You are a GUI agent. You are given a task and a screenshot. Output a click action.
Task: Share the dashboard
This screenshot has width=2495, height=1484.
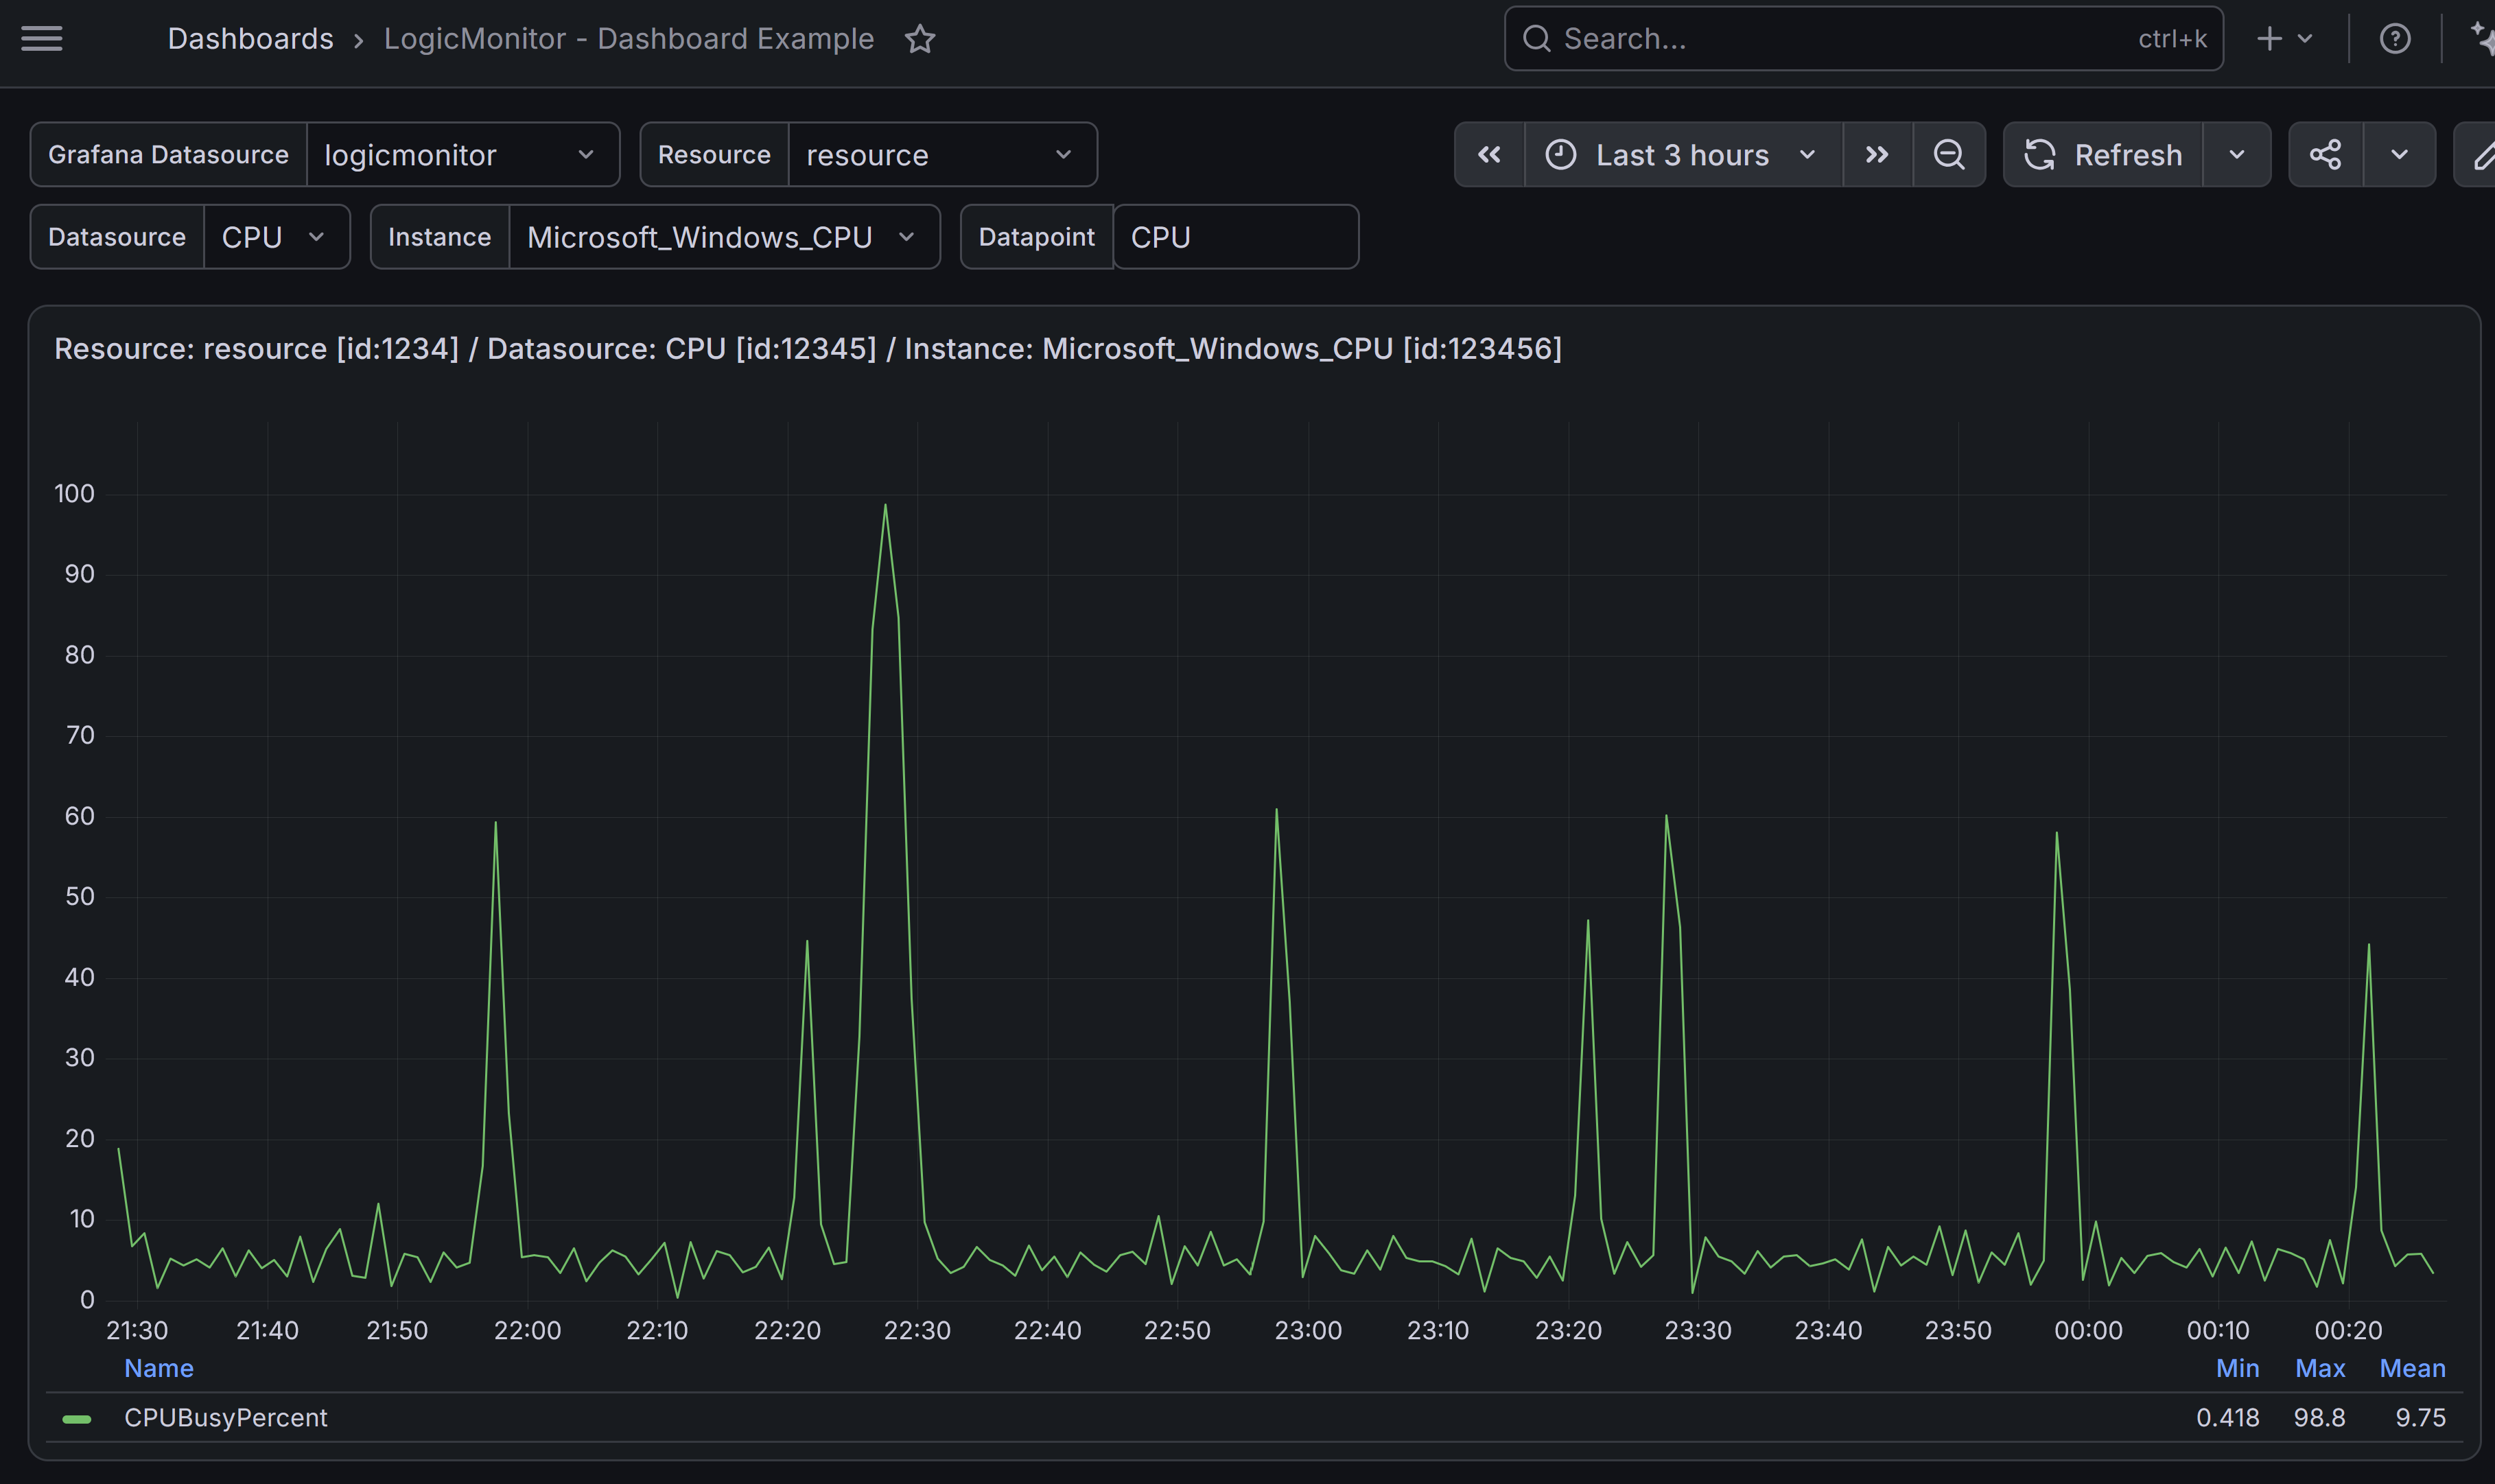click(2325, 155)
